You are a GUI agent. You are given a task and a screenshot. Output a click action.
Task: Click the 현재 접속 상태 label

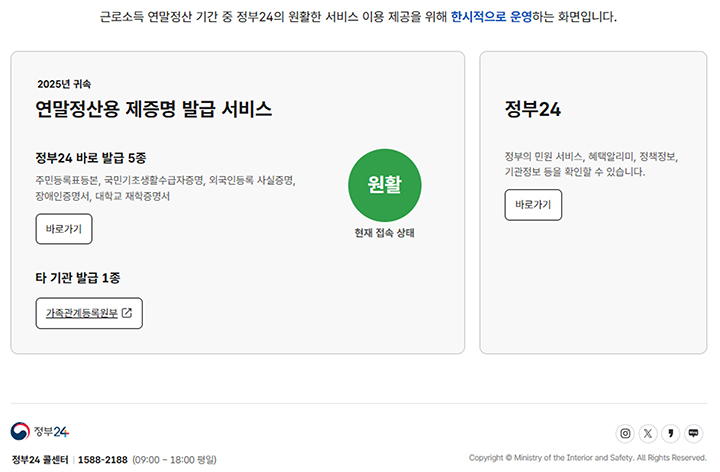[384, 233]
